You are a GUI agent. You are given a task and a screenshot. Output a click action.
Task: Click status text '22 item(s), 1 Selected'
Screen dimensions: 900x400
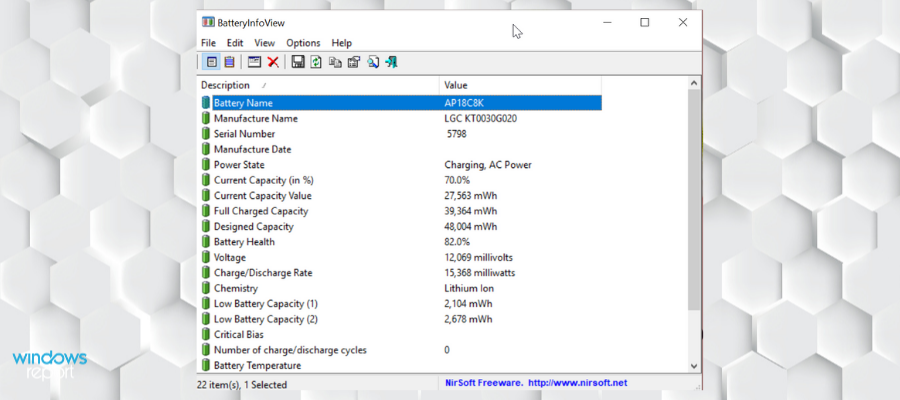tap(242, 385)
